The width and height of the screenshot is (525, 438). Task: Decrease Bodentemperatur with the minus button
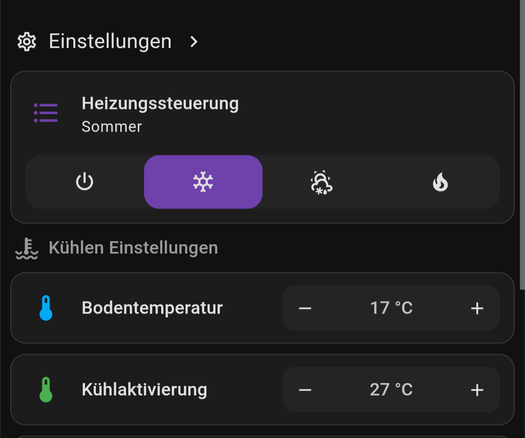coord(305,308)
